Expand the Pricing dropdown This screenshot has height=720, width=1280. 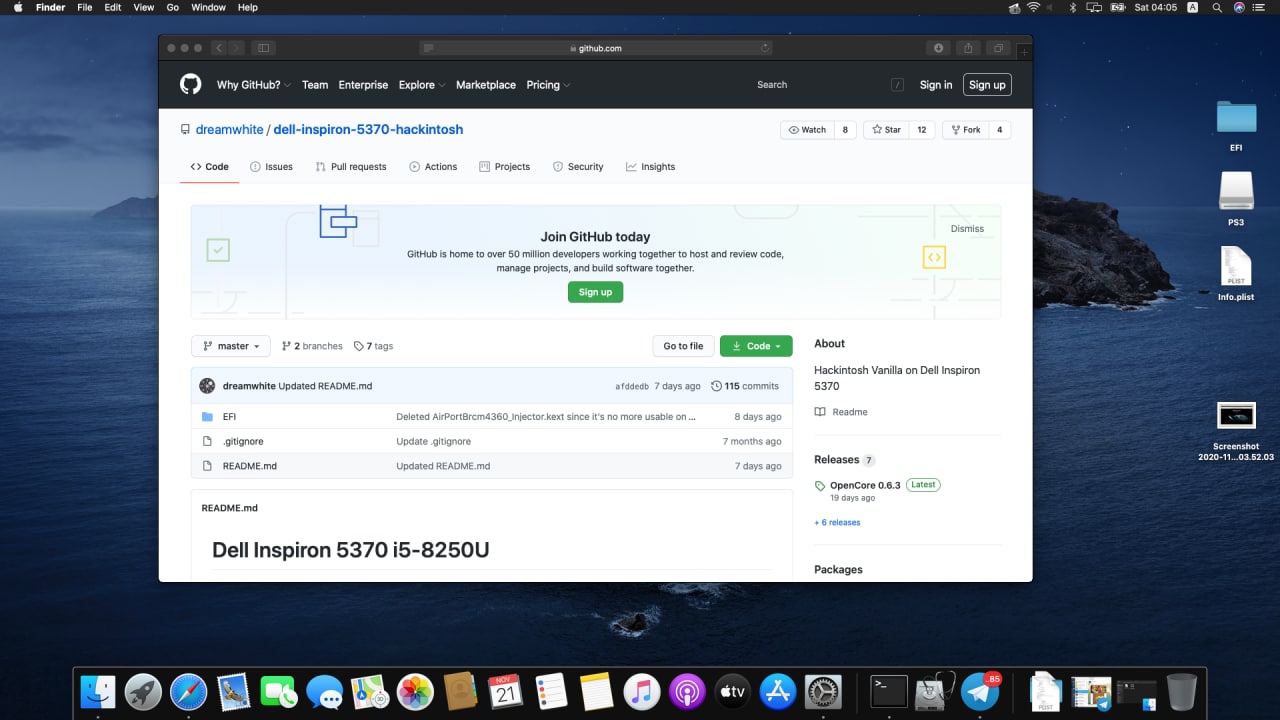click(548, 85)
